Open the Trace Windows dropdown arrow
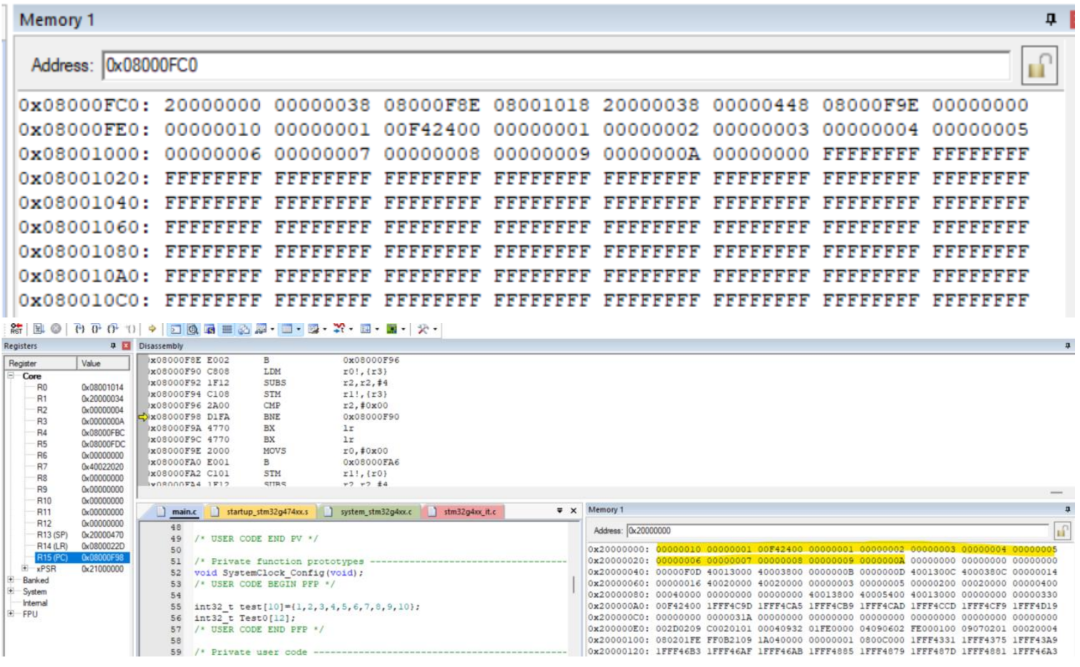1080x667 pixels. [377, 329]
